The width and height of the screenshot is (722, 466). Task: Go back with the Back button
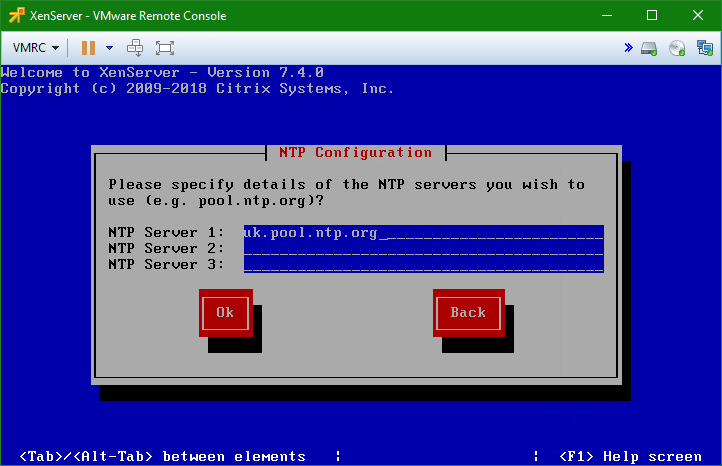coord(469,313)
